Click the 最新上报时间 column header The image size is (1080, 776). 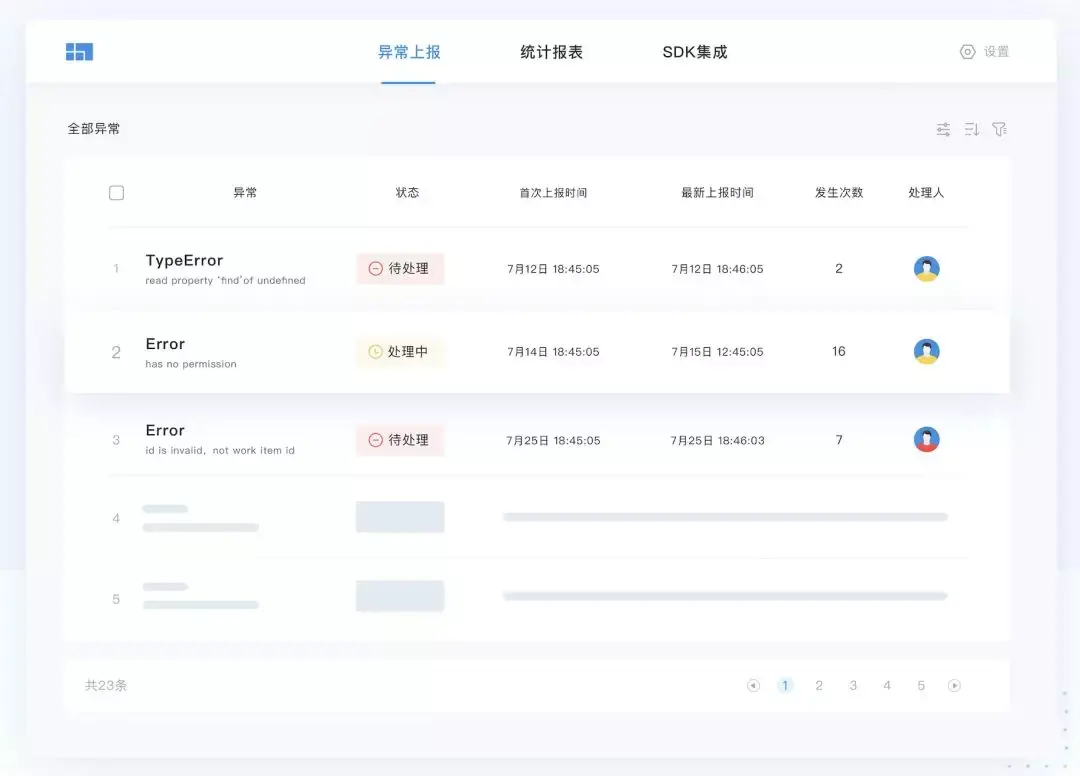click(717, 193)
